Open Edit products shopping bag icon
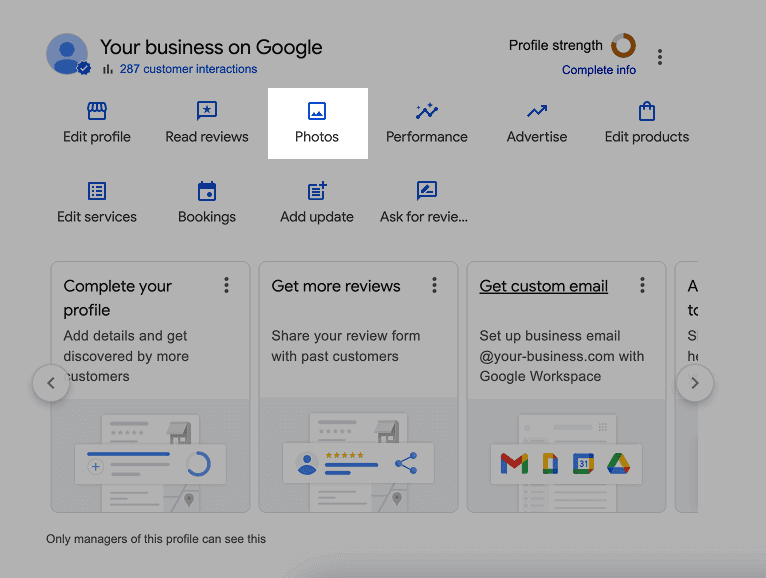Screen dimensions: 766x578 coord(647,111)
